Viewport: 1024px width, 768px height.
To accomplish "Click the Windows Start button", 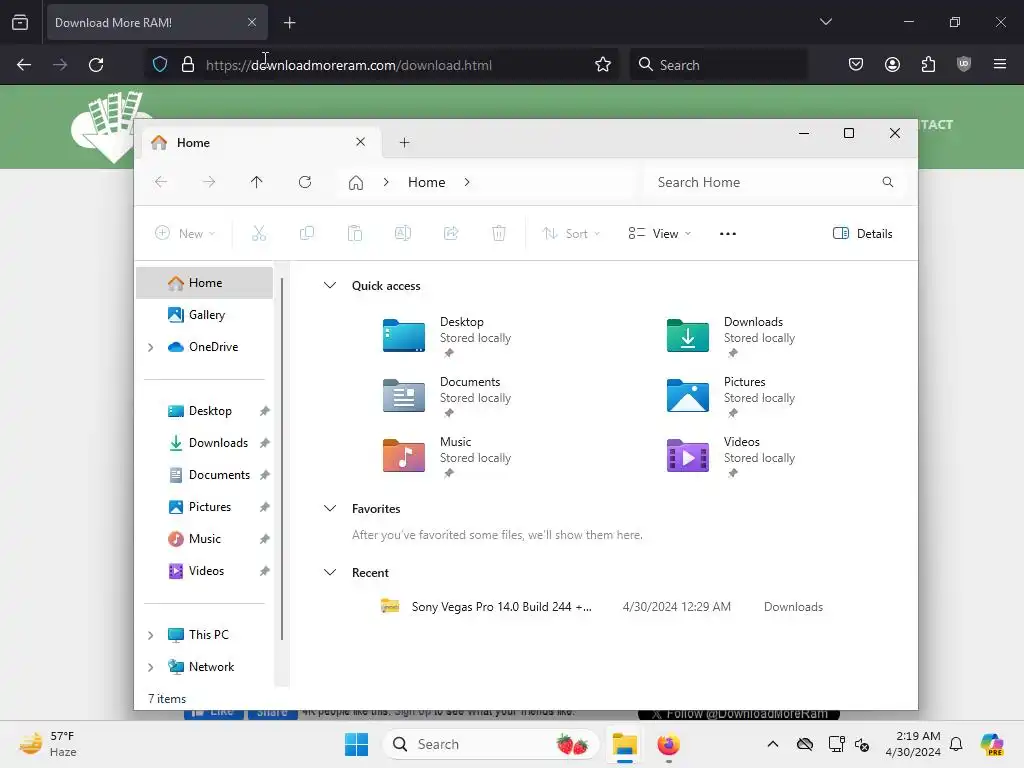I will pos(357,744).
